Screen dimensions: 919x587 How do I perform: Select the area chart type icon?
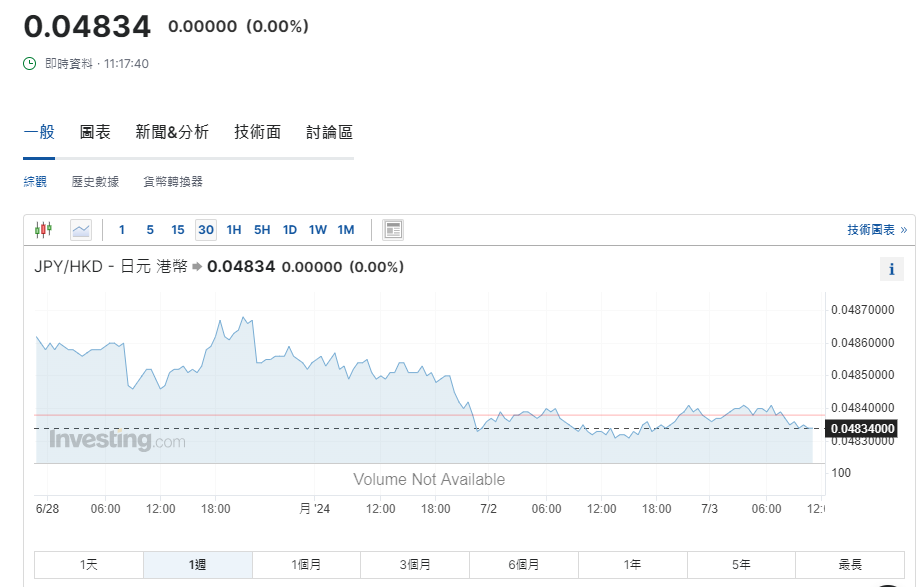point(81,230)
